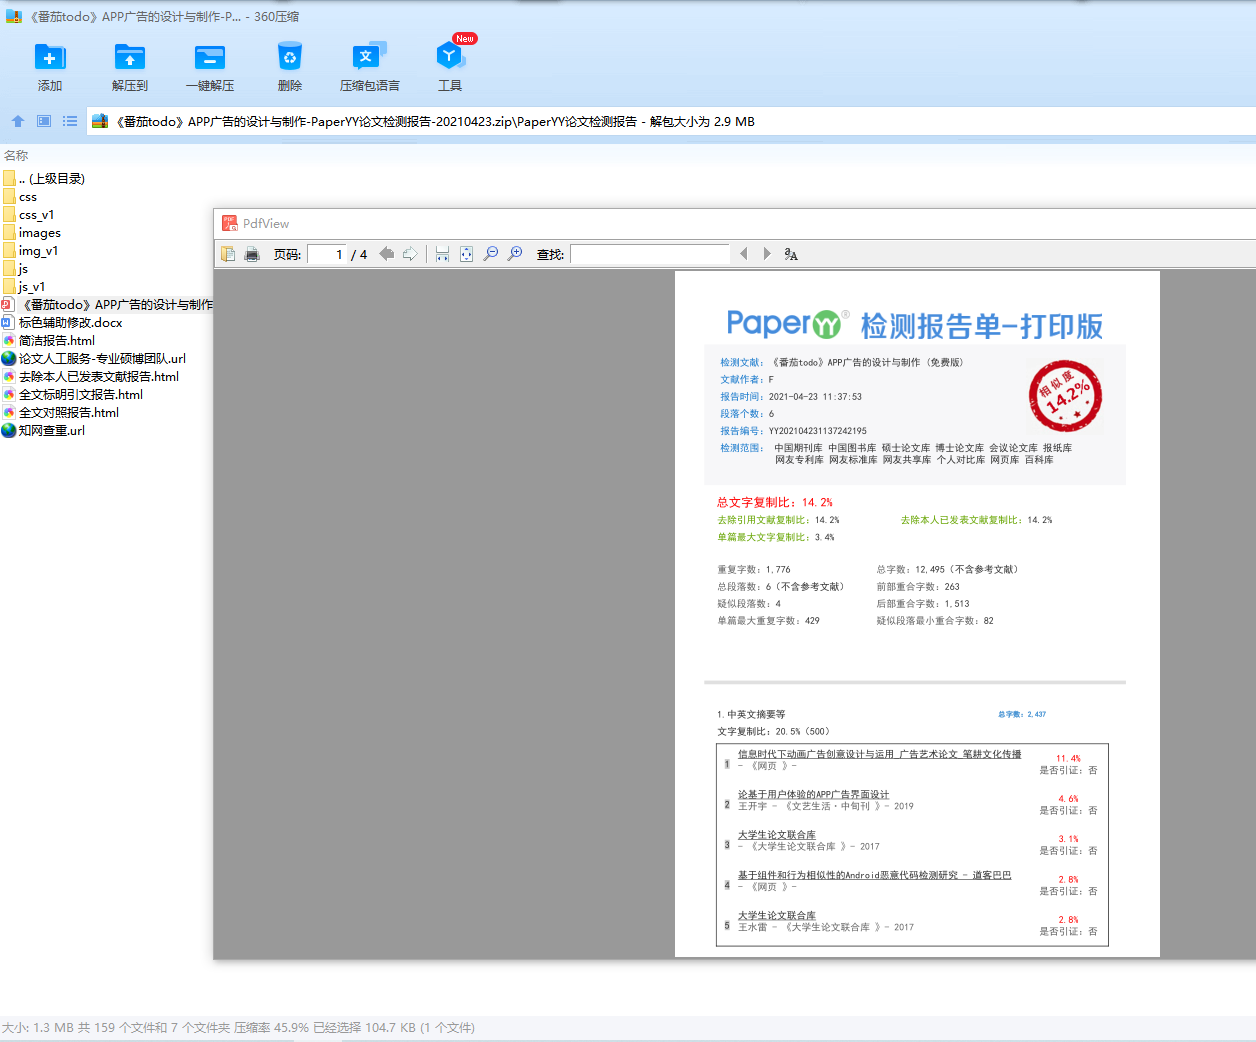Screen dimensions: 1256x1042
Task: Click the 一键解压 one-click extract icon
Action: (x=210, y=58)
